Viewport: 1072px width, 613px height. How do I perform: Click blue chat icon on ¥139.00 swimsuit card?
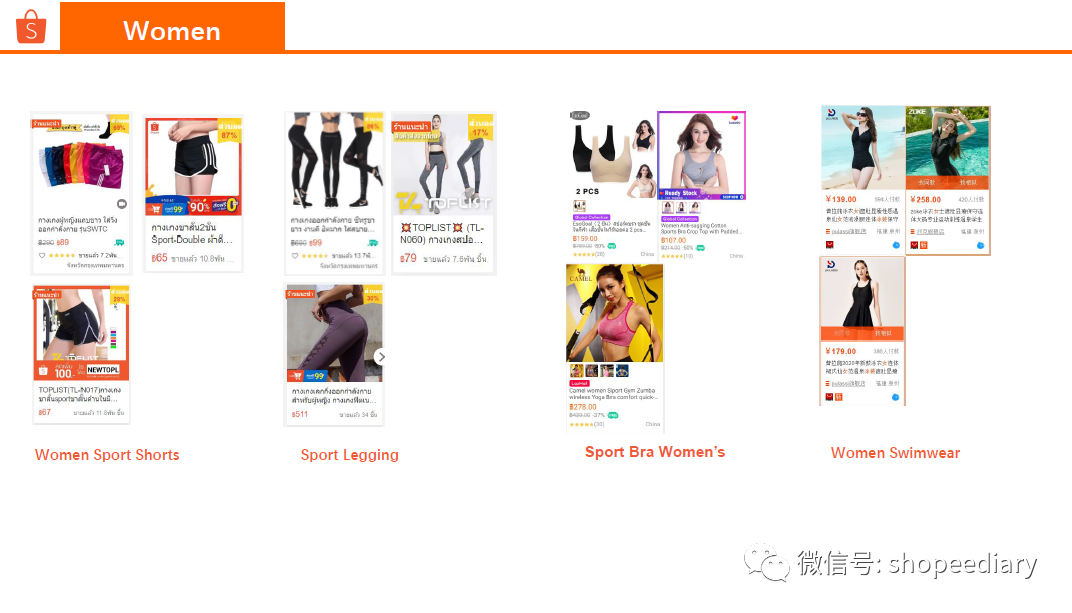point(896,245)
